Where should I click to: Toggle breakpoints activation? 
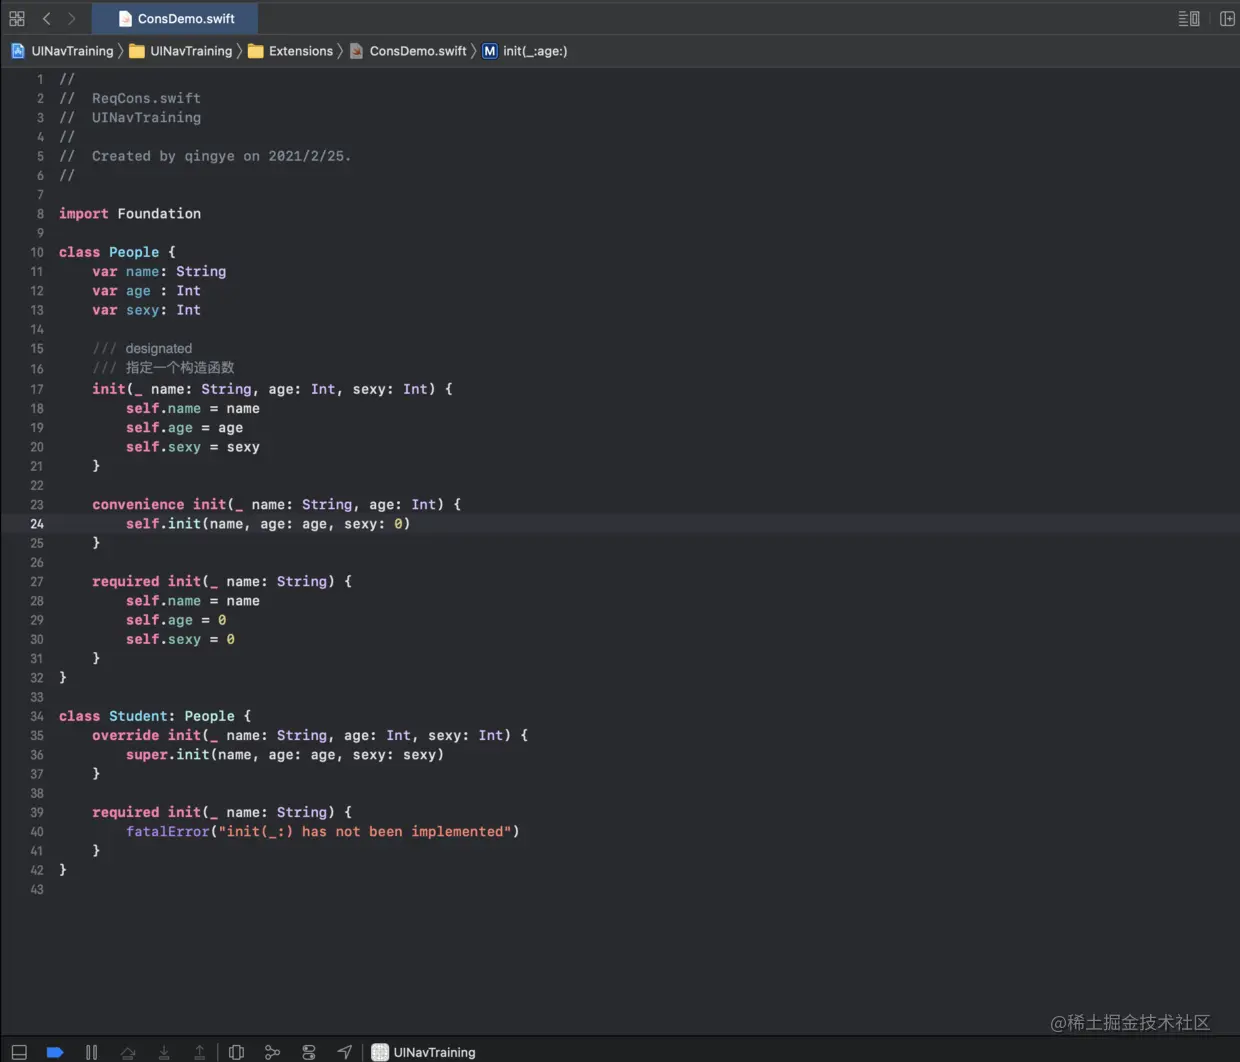click(x=55, y=1052)
